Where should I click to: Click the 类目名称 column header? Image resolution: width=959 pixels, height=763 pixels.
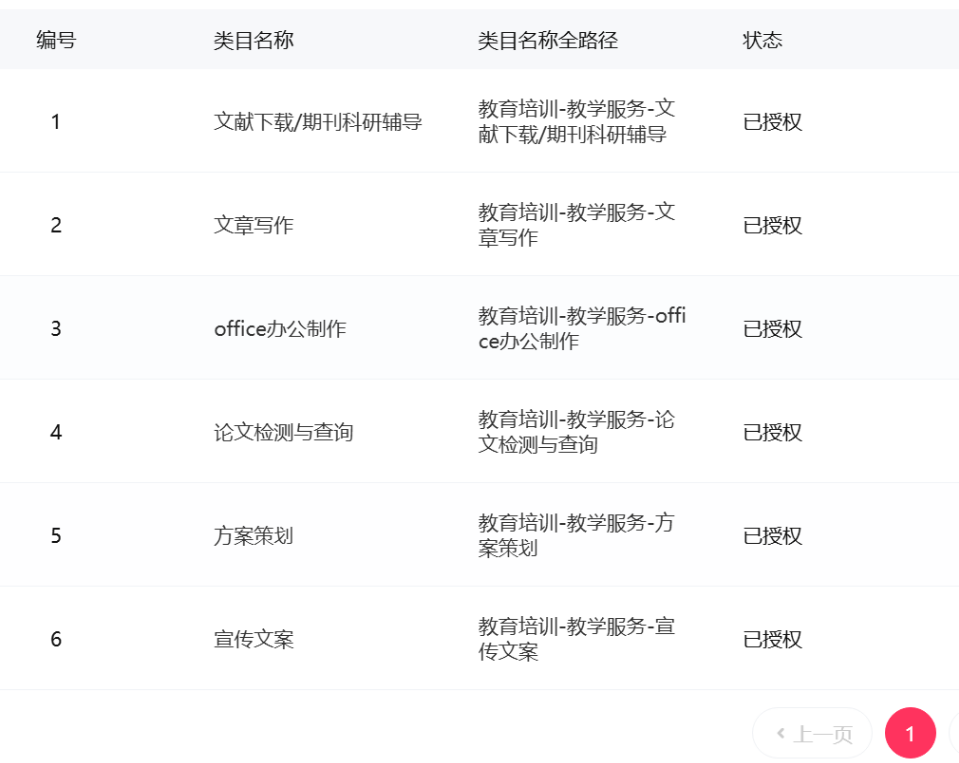coord(253,40)
